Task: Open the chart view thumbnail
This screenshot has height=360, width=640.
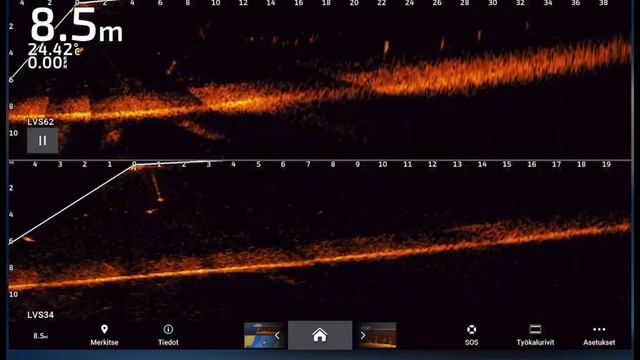Action: coord(264,335)
